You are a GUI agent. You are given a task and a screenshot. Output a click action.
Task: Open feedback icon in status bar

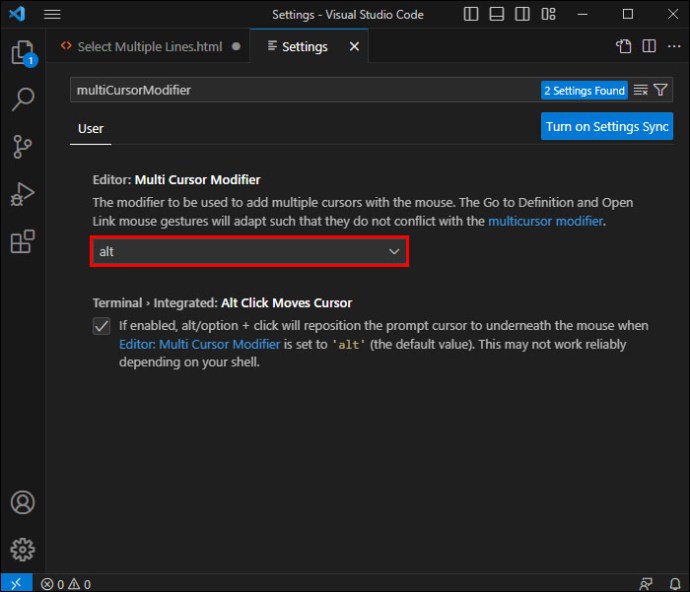coord(646,584)
